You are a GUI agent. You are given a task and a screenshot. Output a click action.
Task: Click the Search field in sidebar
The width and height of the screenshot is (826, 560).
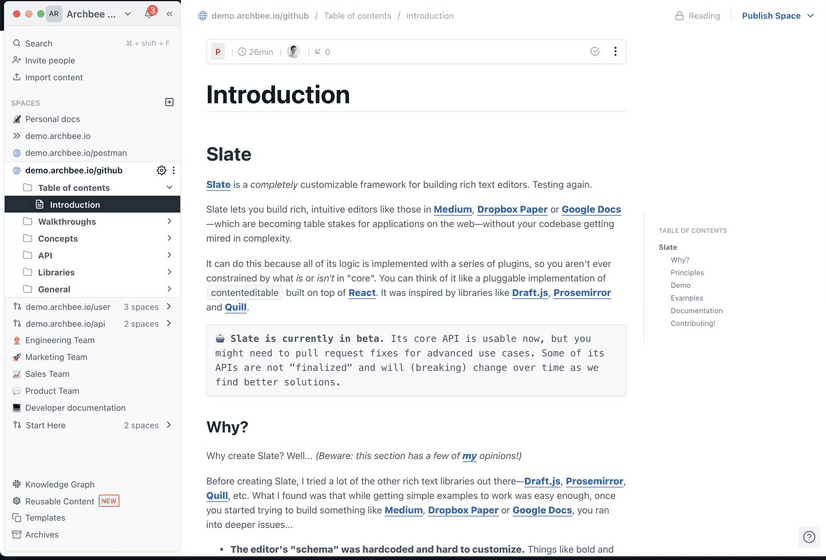click(39, 44)
